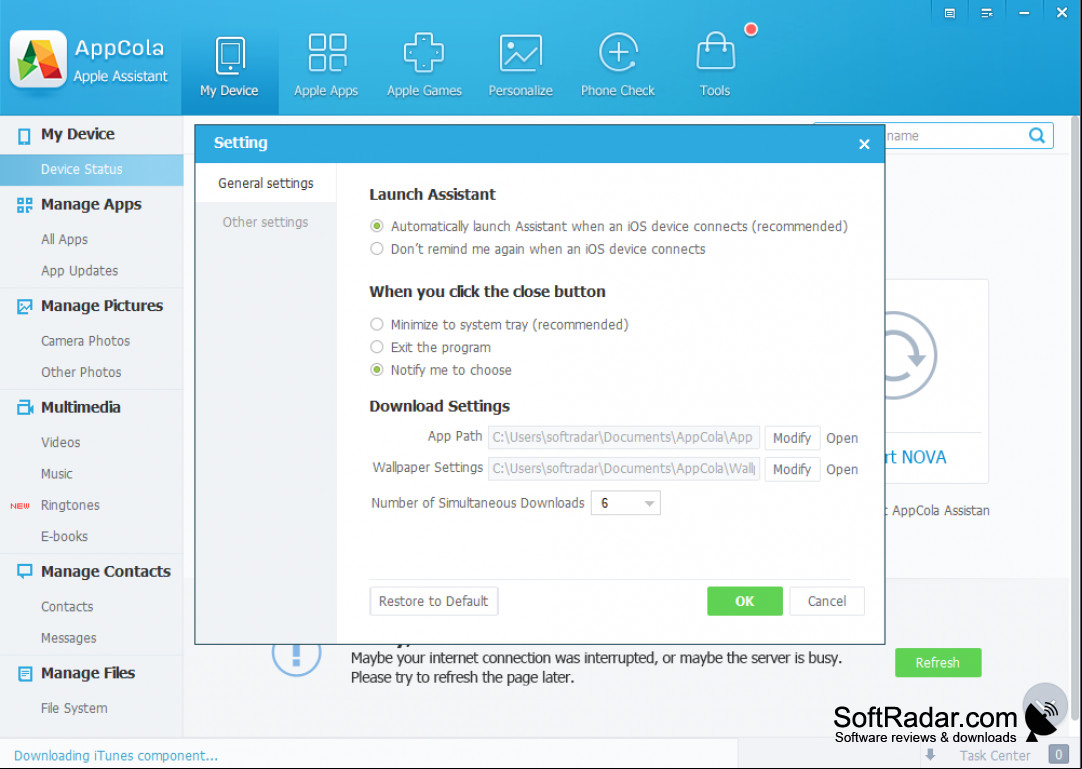The height and width of the screenshot is (769, 1082).
Task: Open the Wallpaper Settings folder
Action: [x=843, y=469]
